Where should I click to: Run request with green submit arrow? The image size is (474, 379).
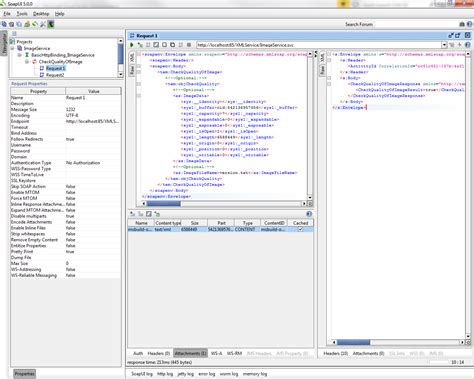click(132, 45)
